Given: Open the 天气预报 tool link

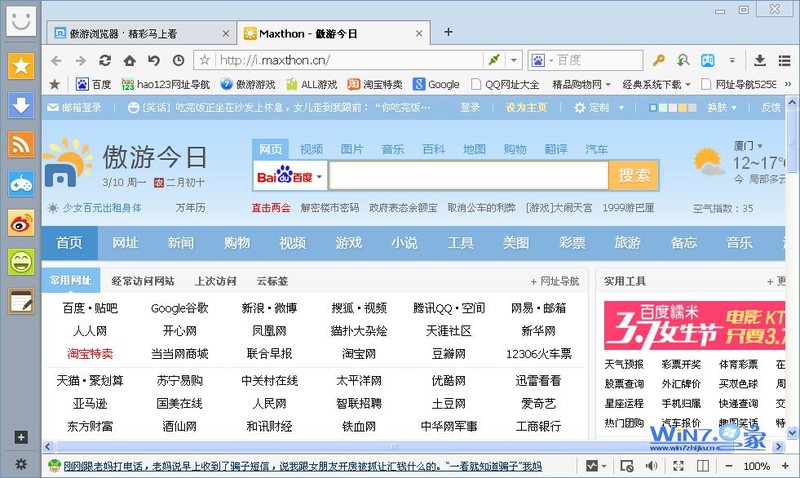Looking at the screenshot, I should point(624,364).
